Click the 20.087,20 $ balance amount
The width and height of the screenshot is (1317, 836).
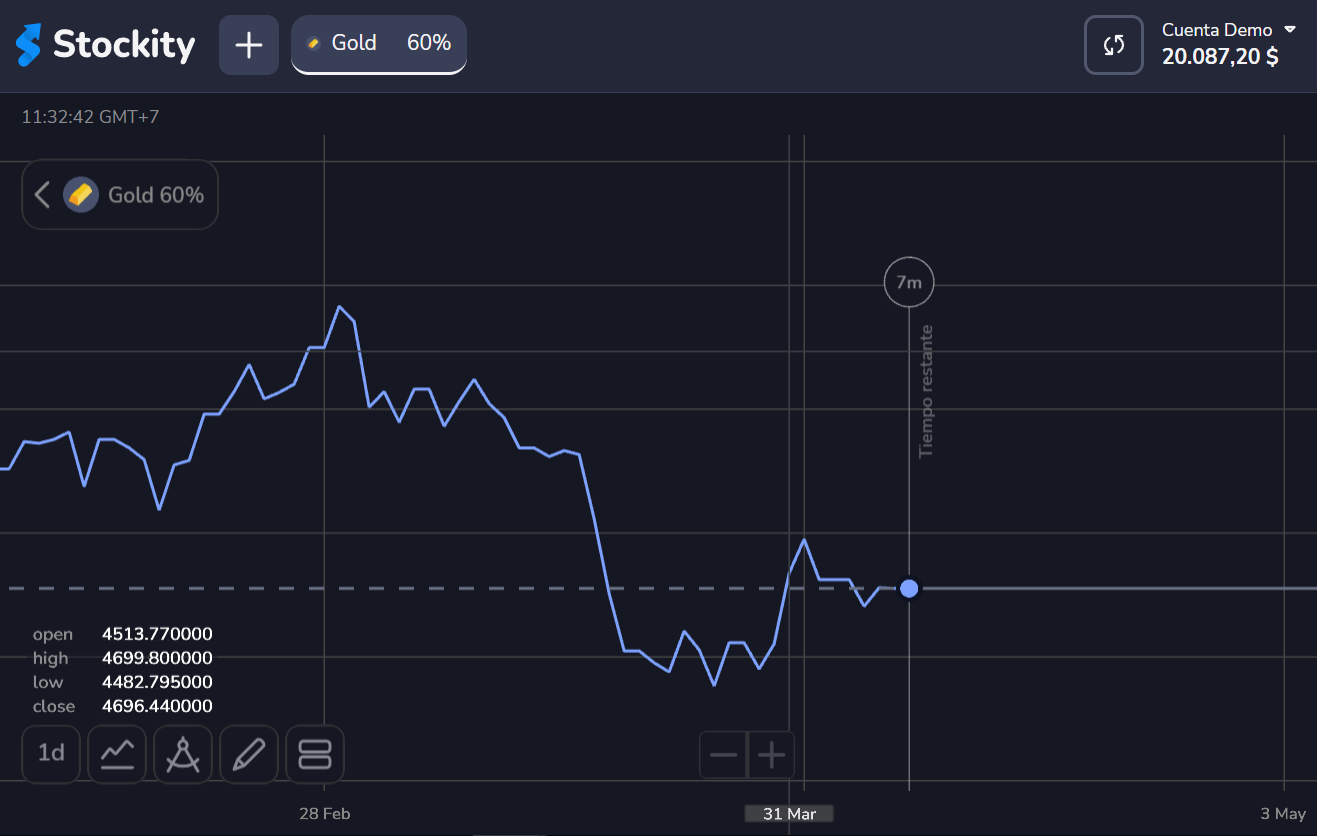[1220, 57]
